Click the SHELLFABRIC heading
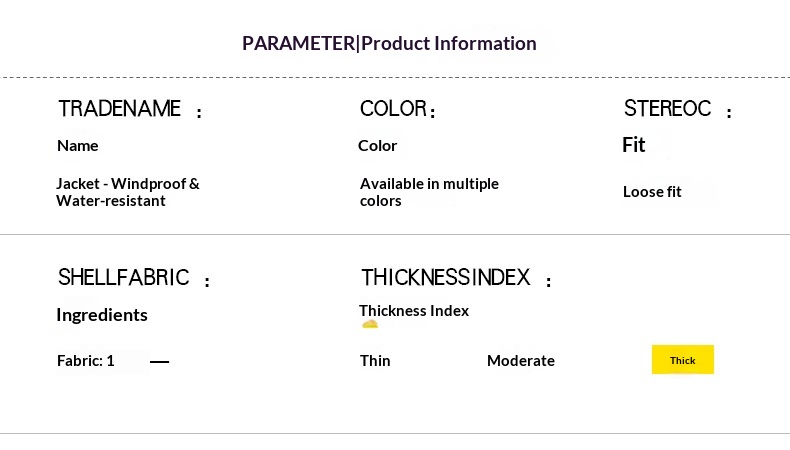 (123, 278)
